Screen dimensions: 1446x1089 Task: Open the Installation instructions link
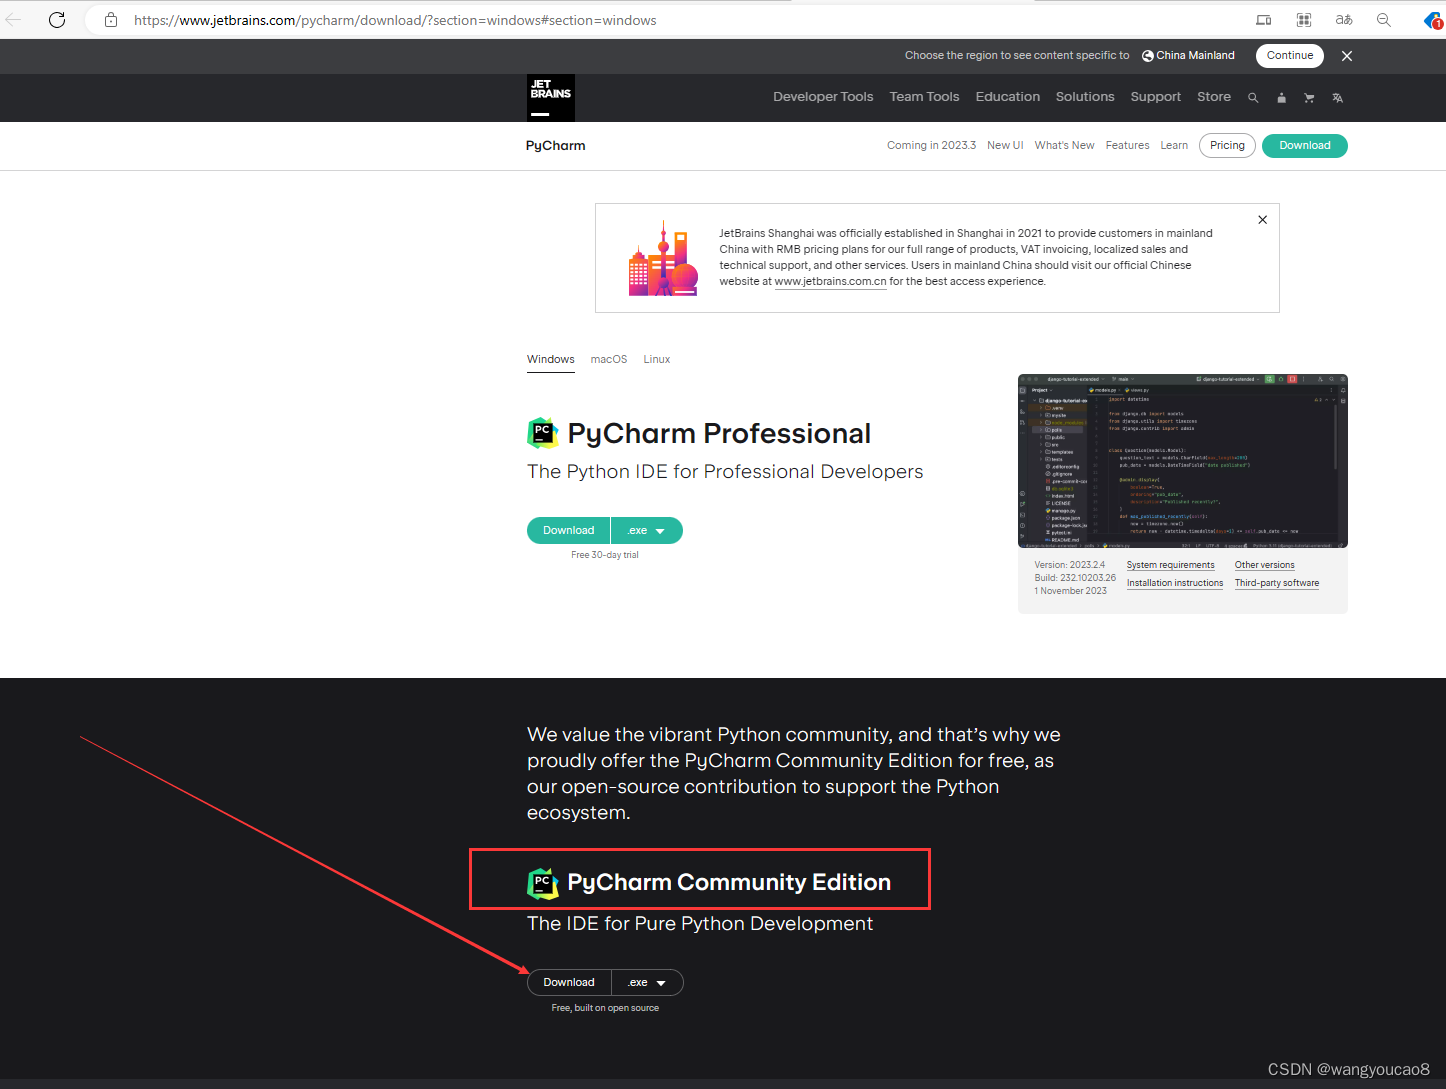[x=1174, y=583]
